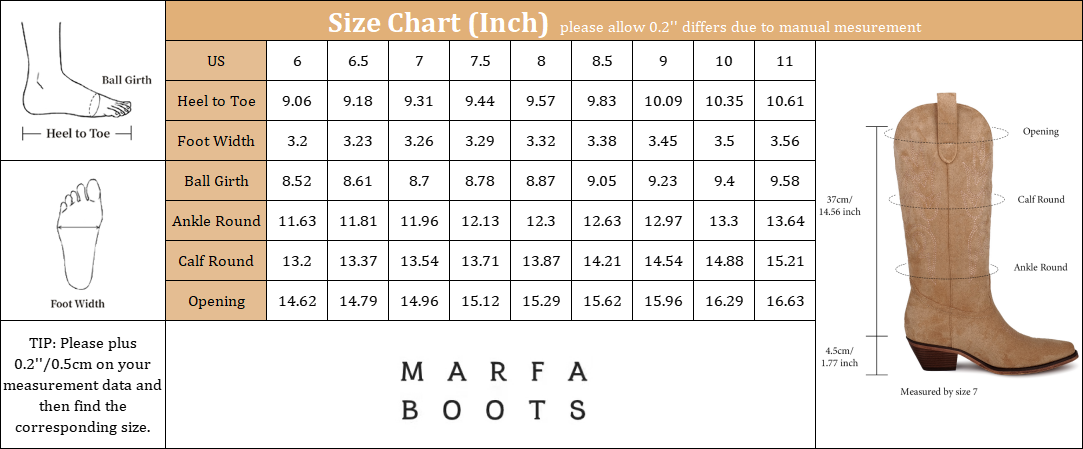Click the TIP measurement note text
This screenshot has height=449, width=1083.
click(x=83, y=385)
